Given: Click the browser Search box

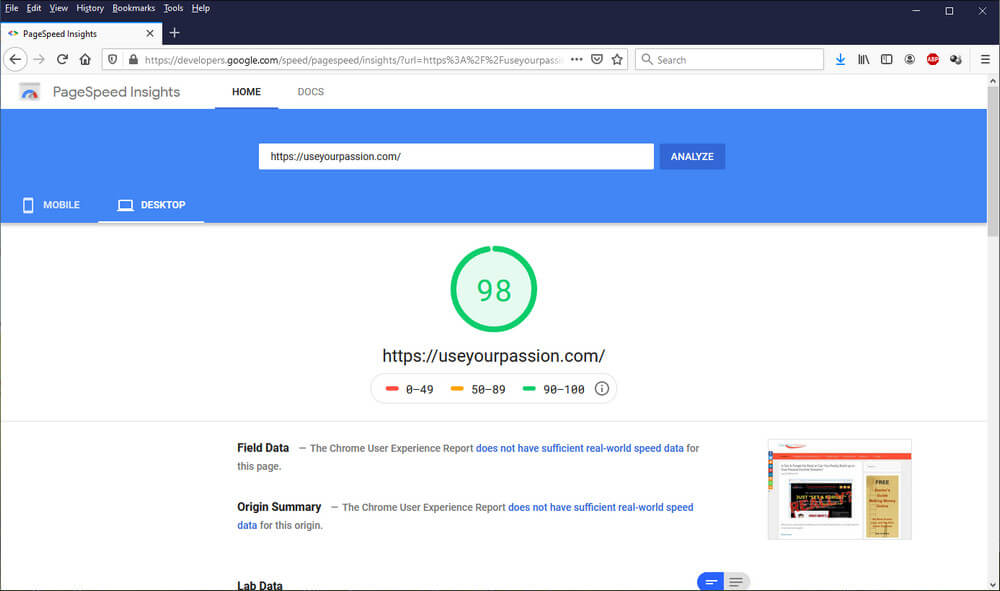Looking at the screenshot, I should coord(729,59).
